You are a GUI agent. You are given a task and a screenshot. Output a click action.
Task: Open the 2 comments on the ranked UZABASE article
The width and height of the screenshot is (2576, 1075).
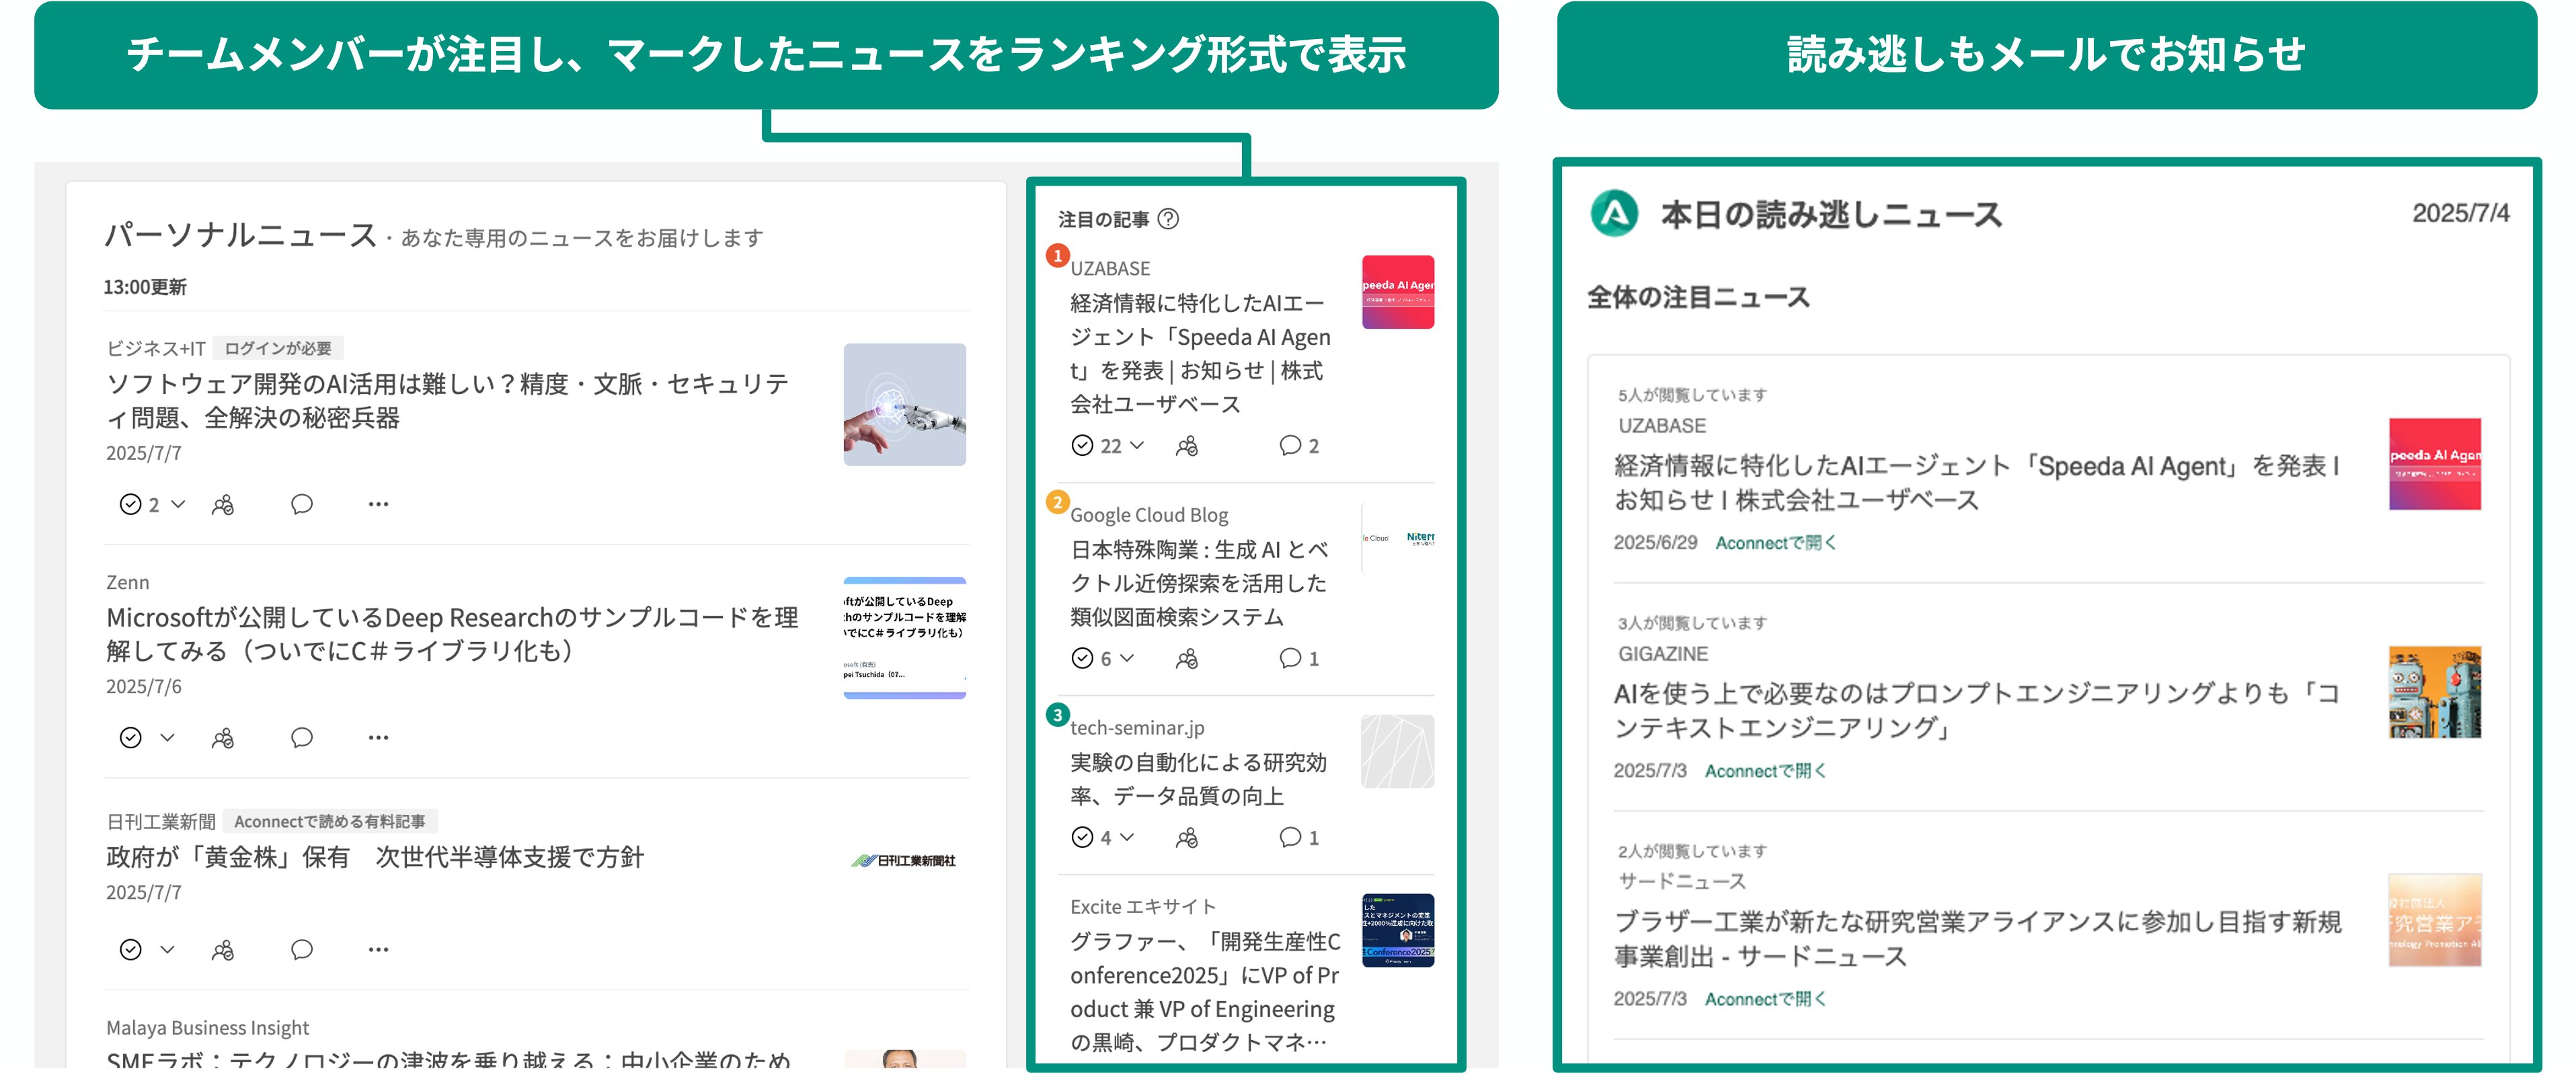(1299, 445)
